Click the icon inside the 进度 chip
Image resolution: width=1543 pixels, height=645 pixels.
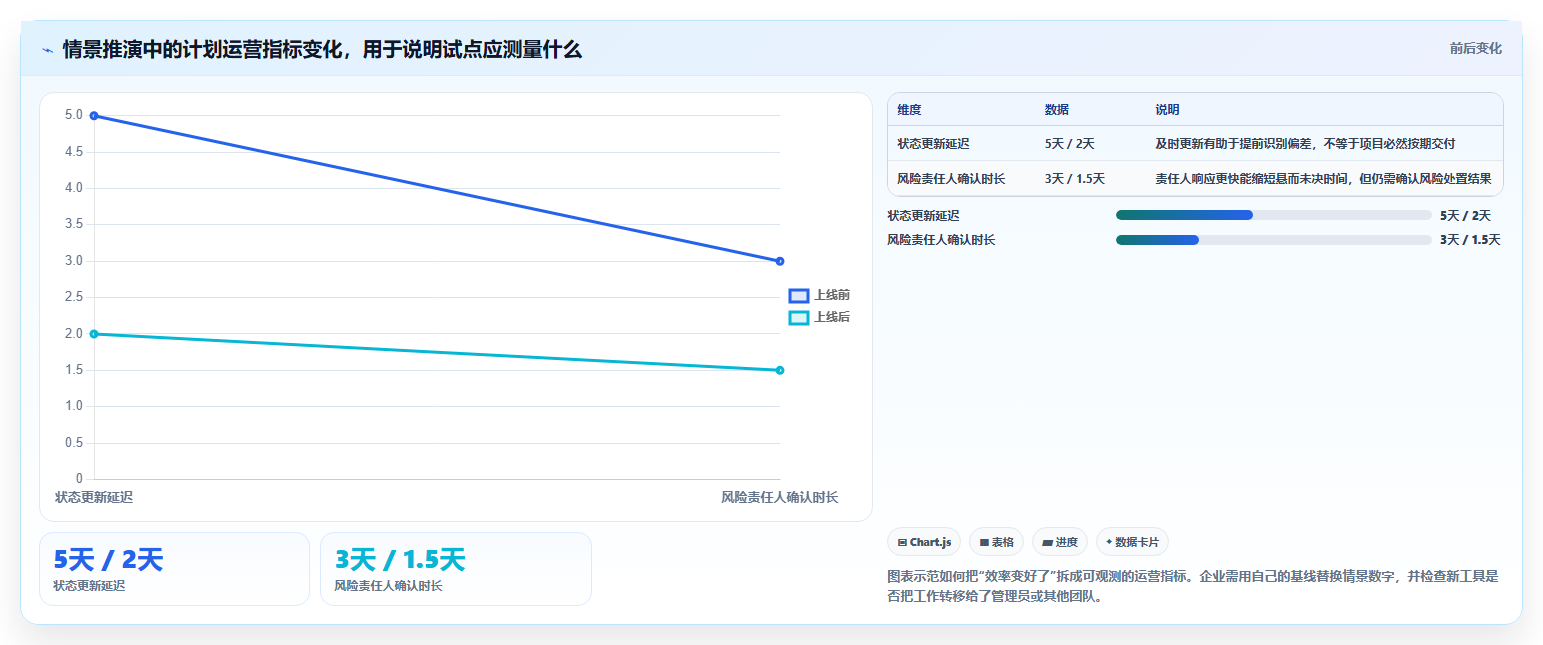pyautogui.click(x=1047, y=542)
